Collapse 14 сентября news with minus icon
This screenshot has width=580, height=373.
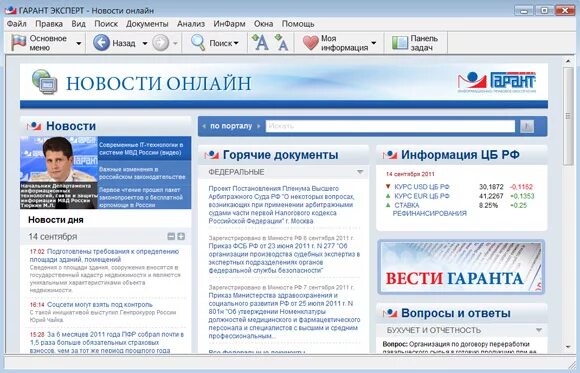tap(171, 236)
